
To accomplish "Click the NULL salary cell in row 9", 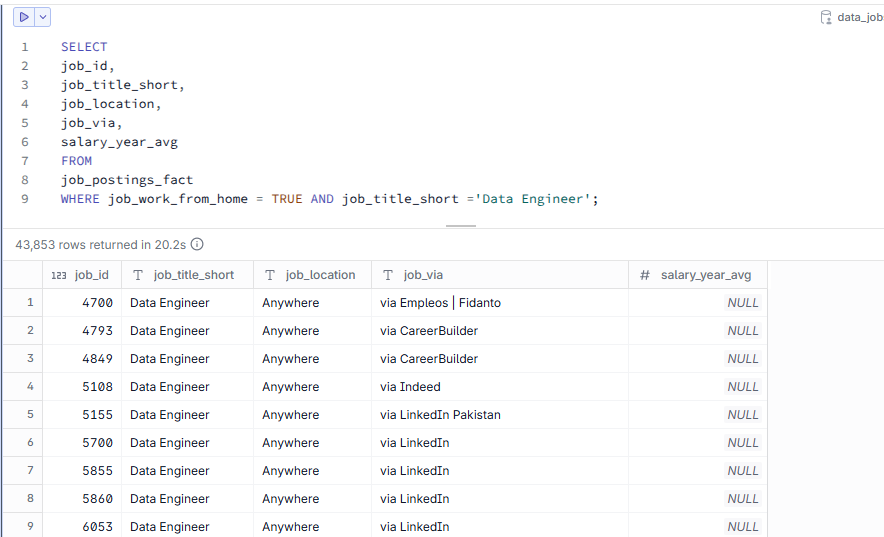I will point(698,526).
